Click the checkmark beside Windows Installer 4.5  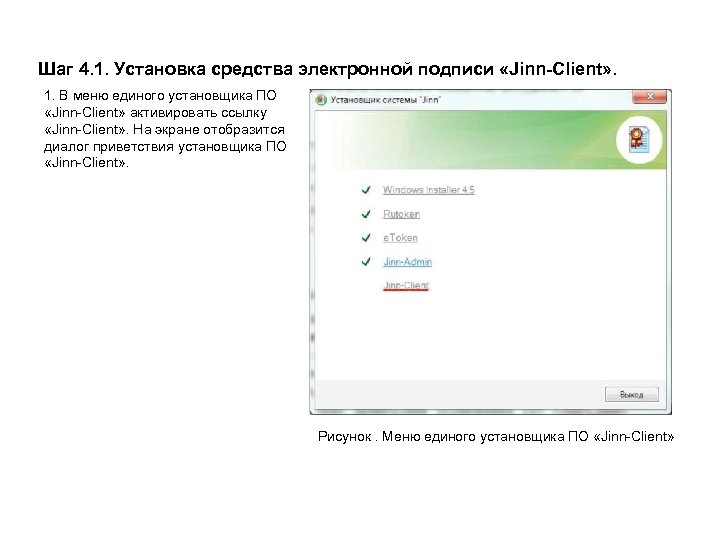366,190
